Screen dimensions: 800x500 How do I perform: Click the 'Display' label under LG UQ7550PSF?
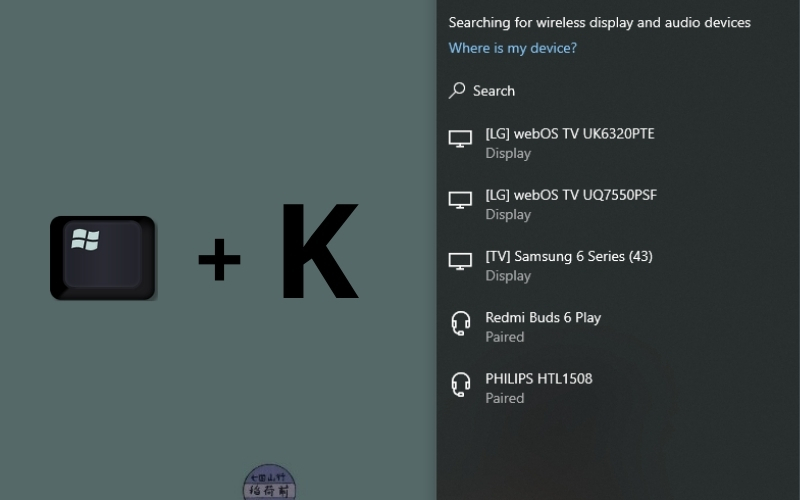[x=508, y=215]
